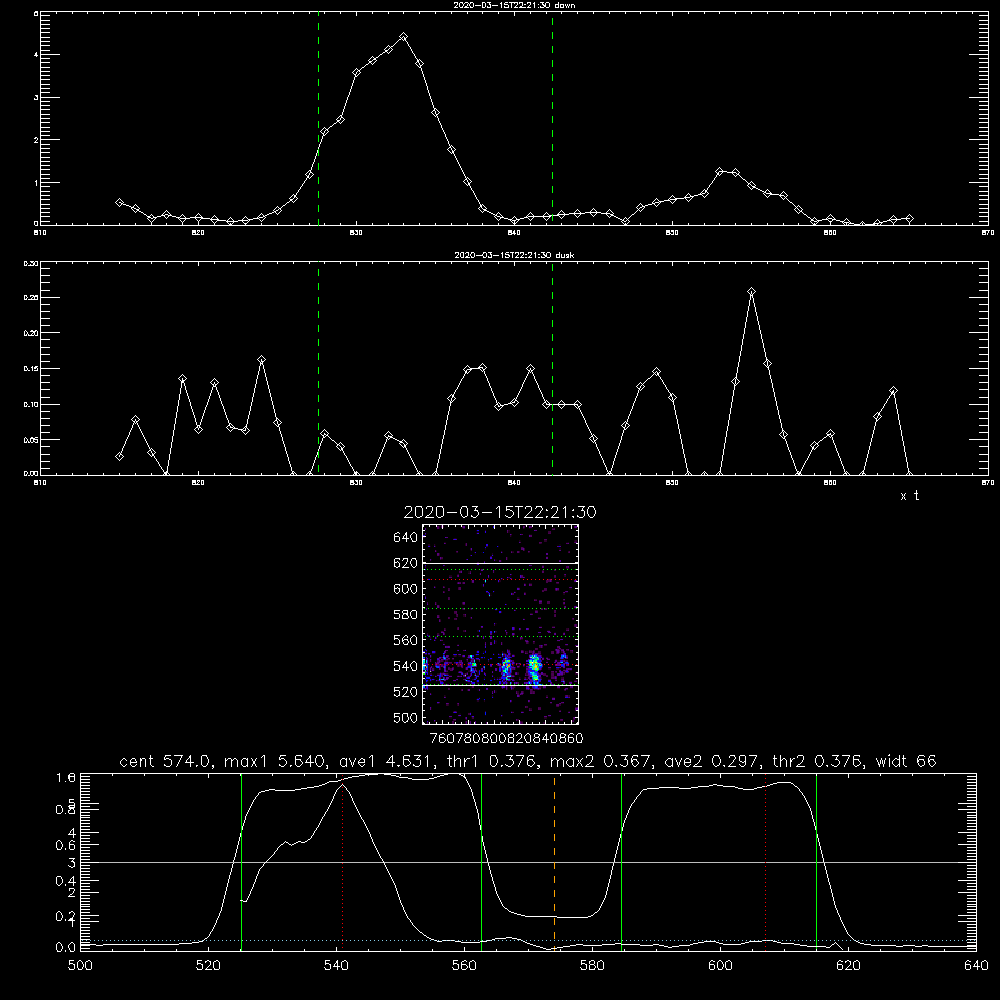Click the "widt 66" value in the stats line
This screenshot has height=1000, width=1000.
906,761
